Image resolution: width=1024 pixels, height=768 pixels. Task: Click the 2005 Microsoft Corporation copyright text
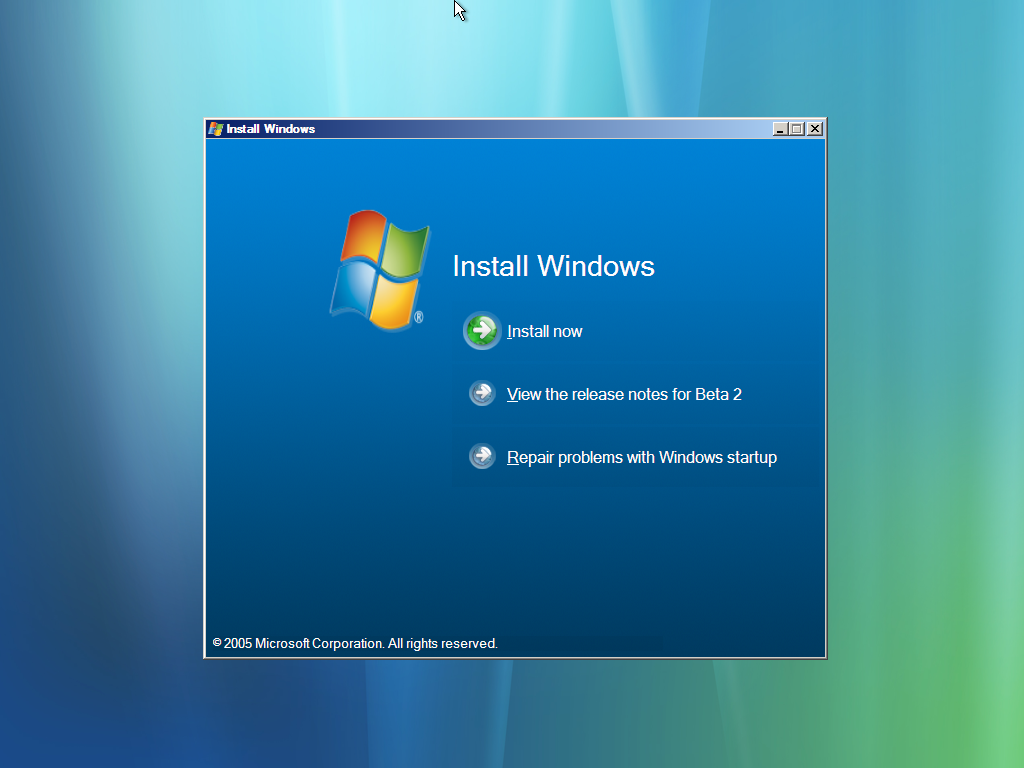pos(355,643)
